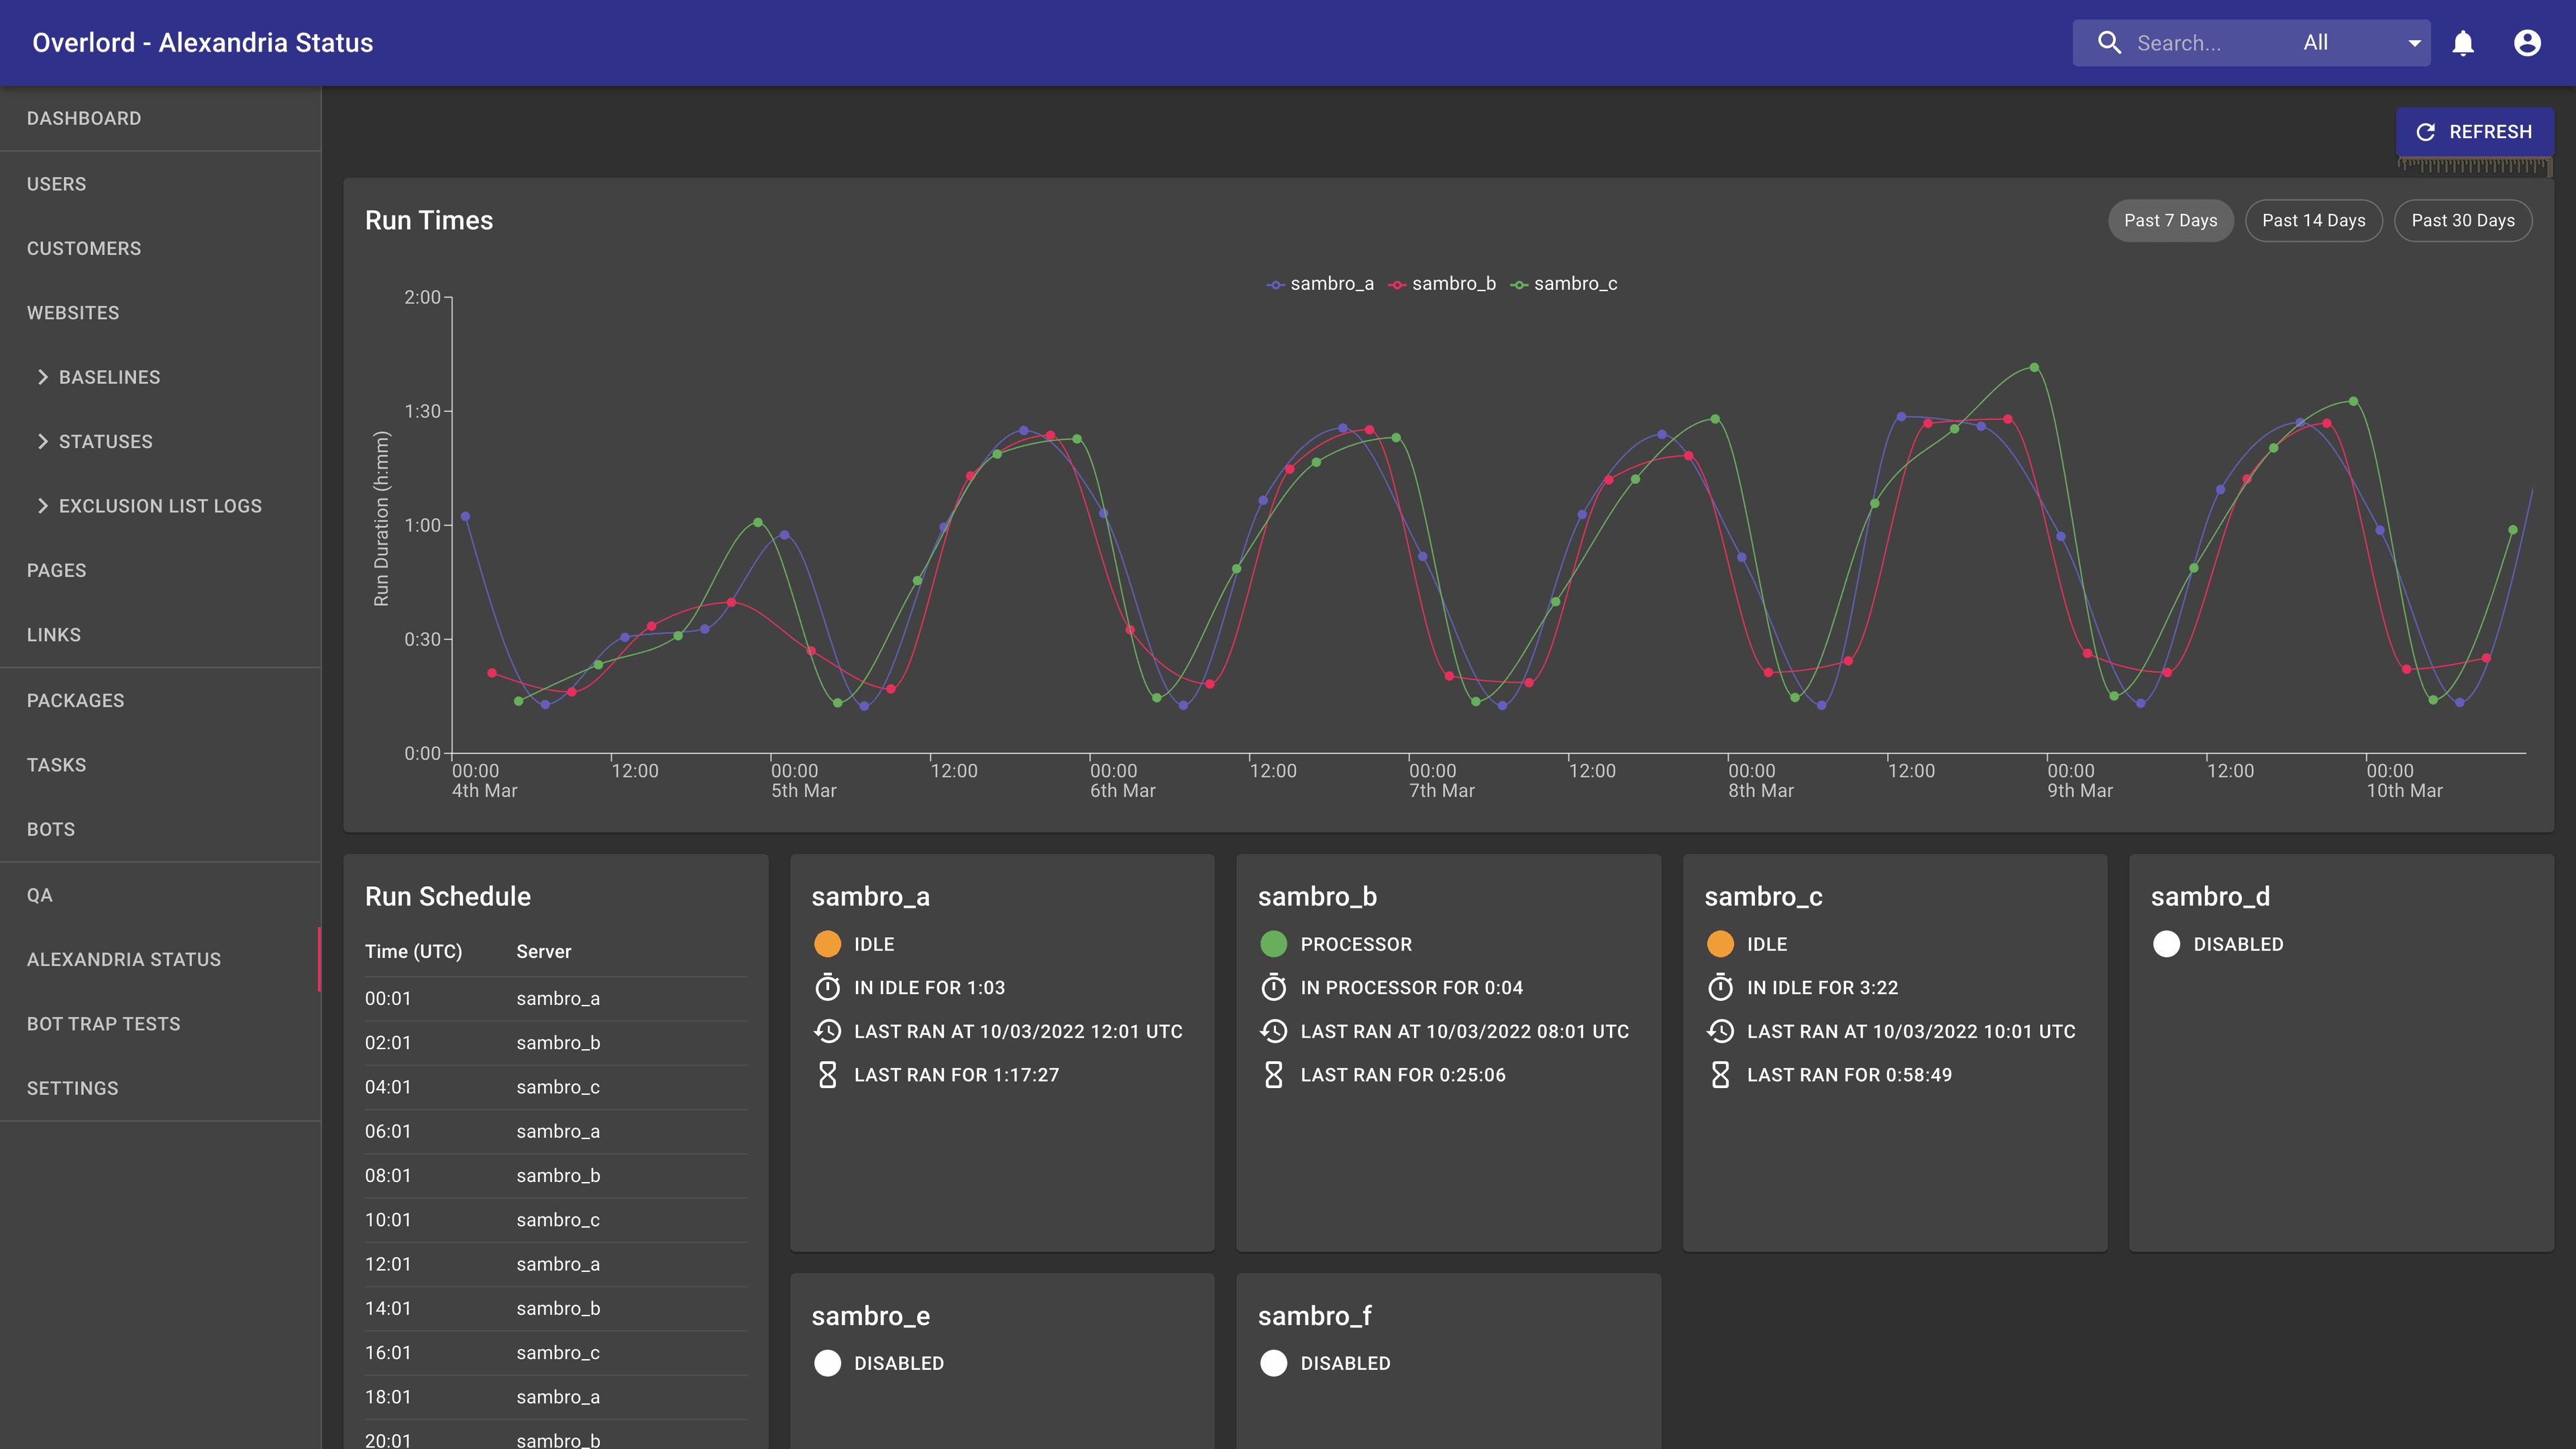This screenshot has height=1449, width=2576.
Task: Open the notifications bell
Action: [2463, 43]
